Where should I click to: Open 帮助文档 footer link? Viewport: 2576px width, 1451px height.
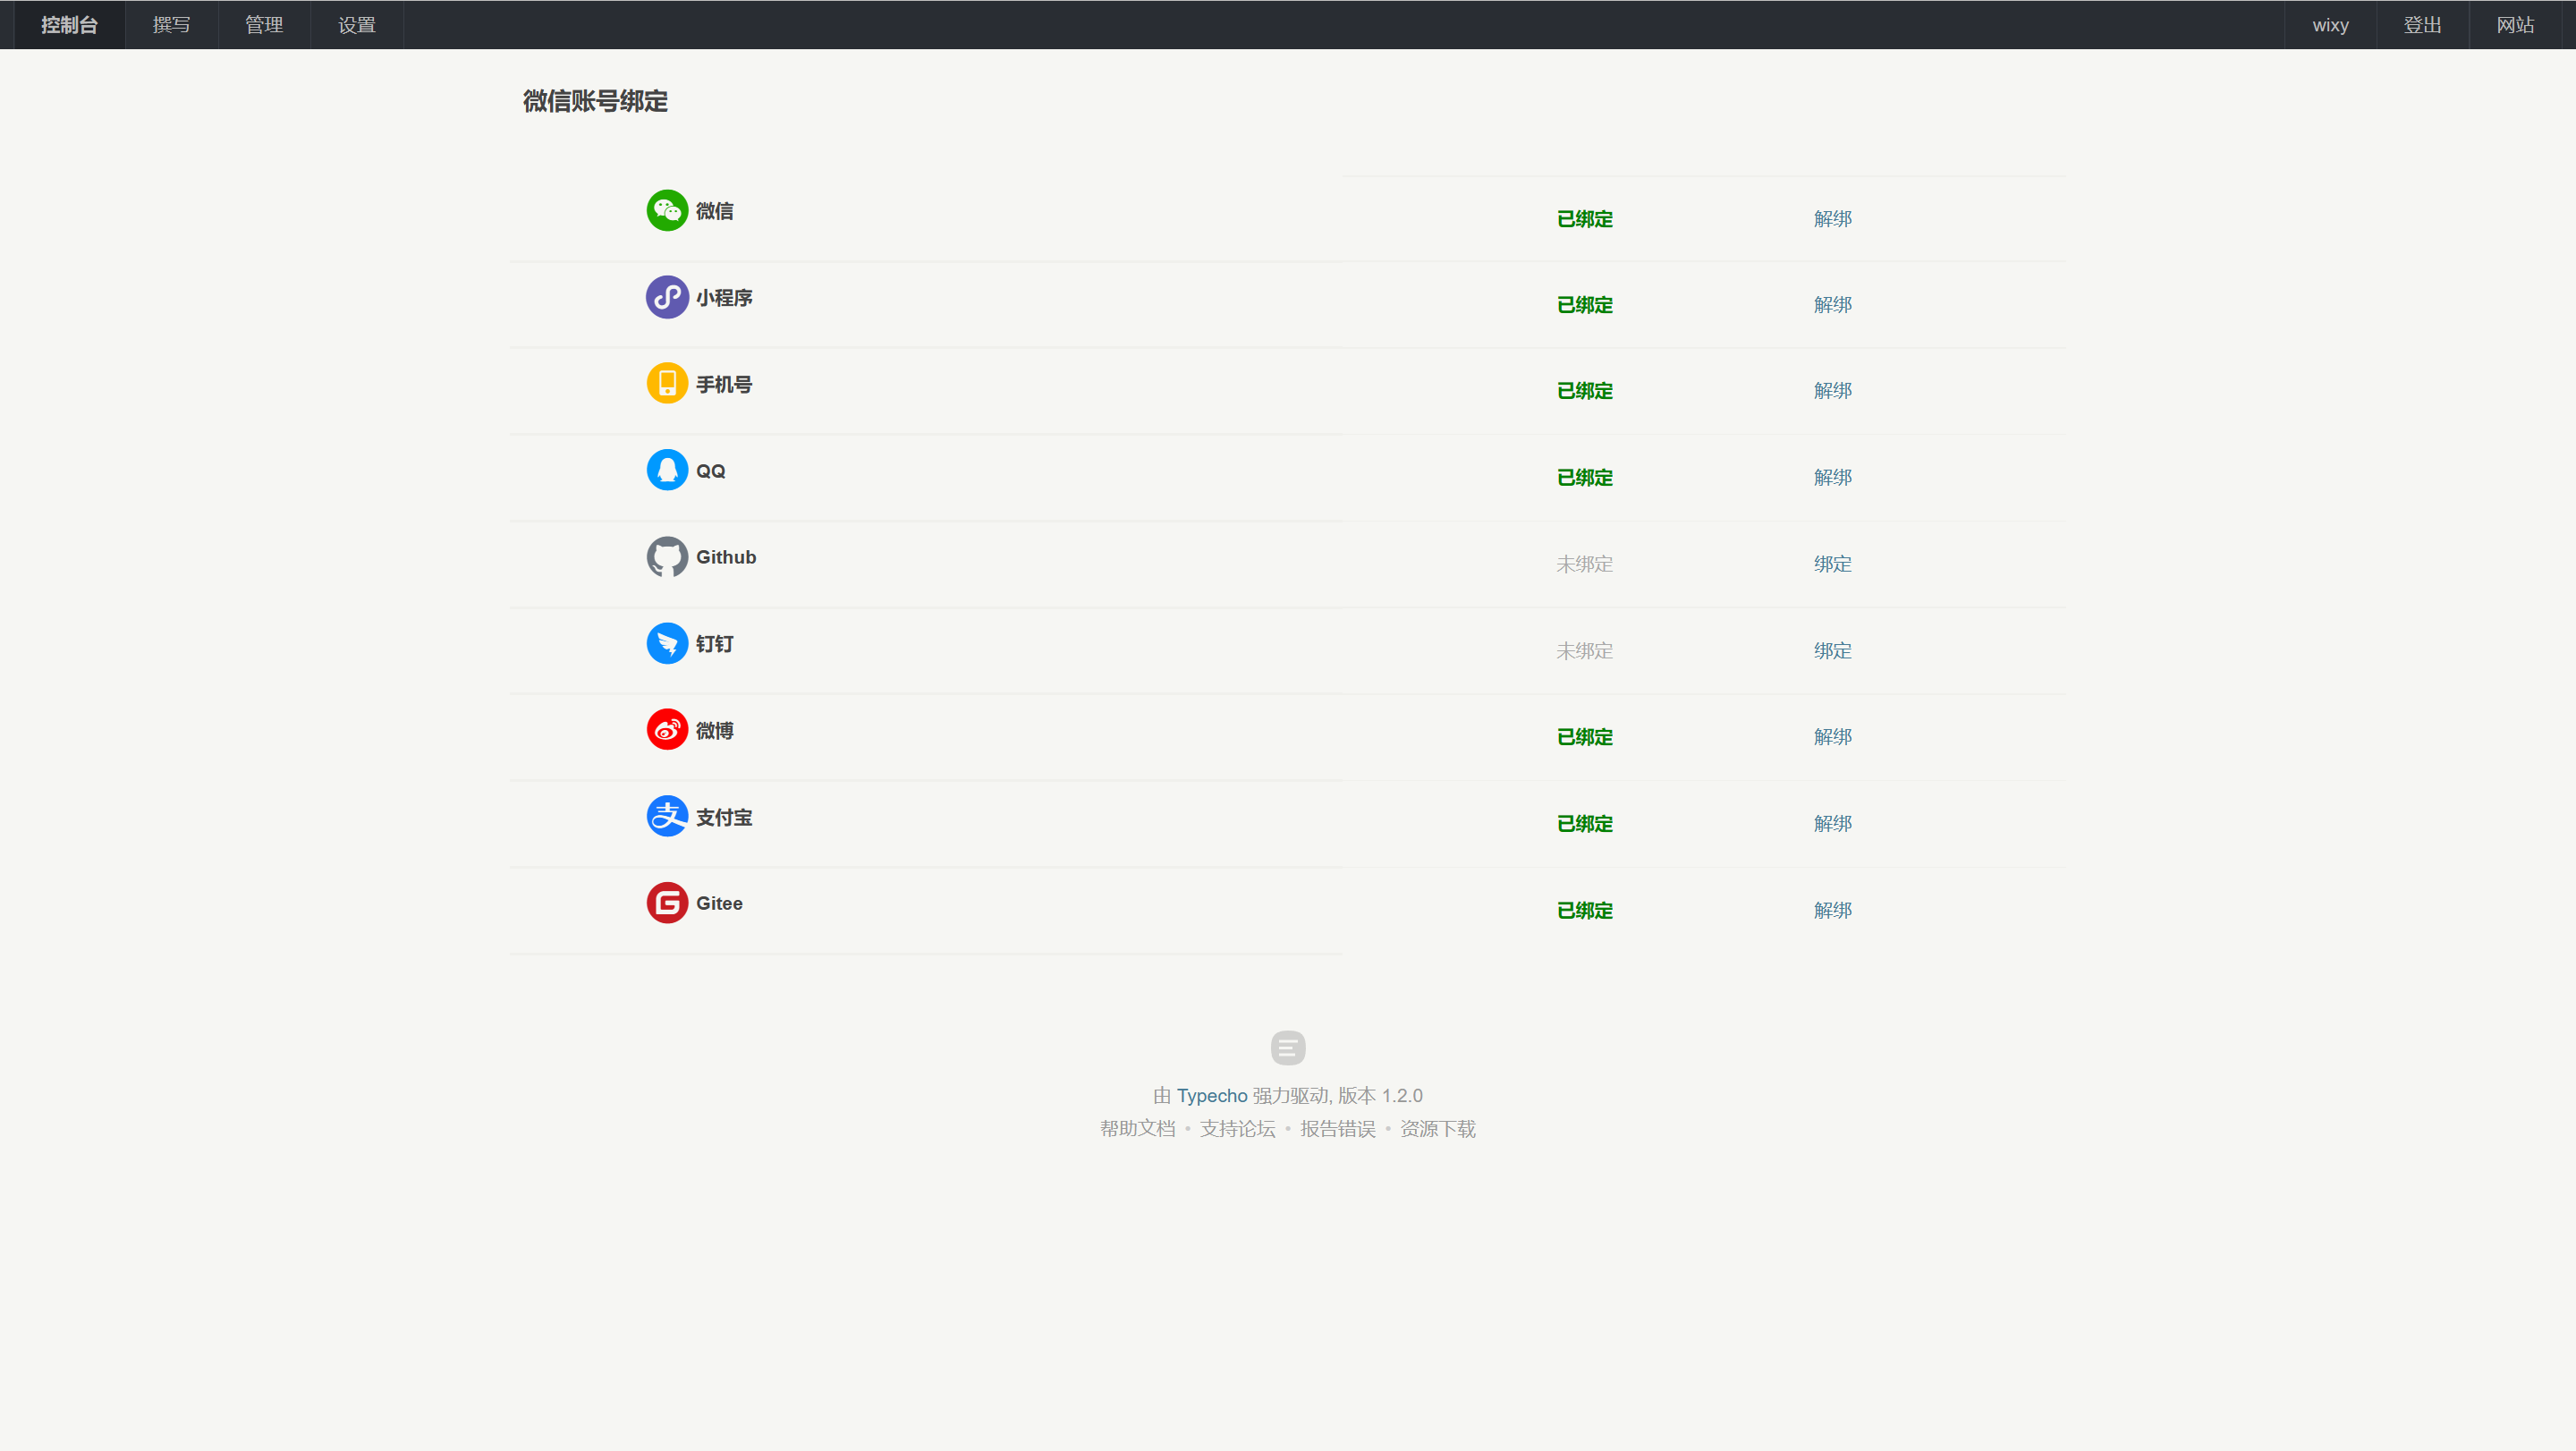[x=1137, y=1129]
